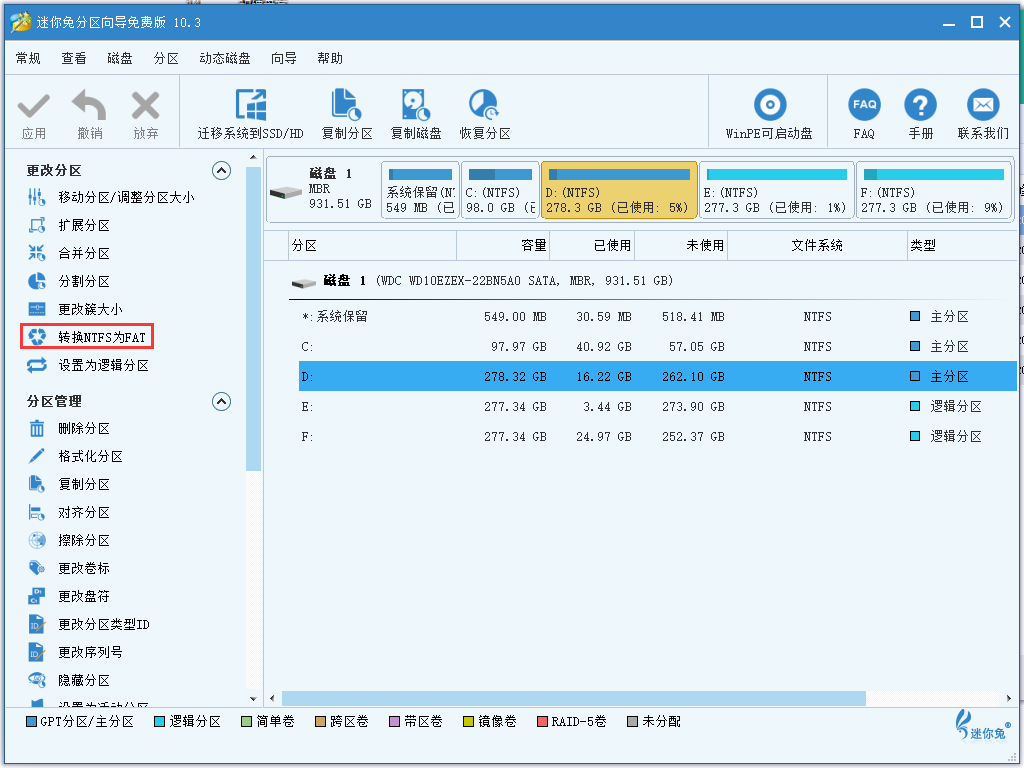Image resolution: width=1024 pixels, height=768 pixels.
Task: Click the Apply (应用) checkmark icon
Action: click(33, 106)
